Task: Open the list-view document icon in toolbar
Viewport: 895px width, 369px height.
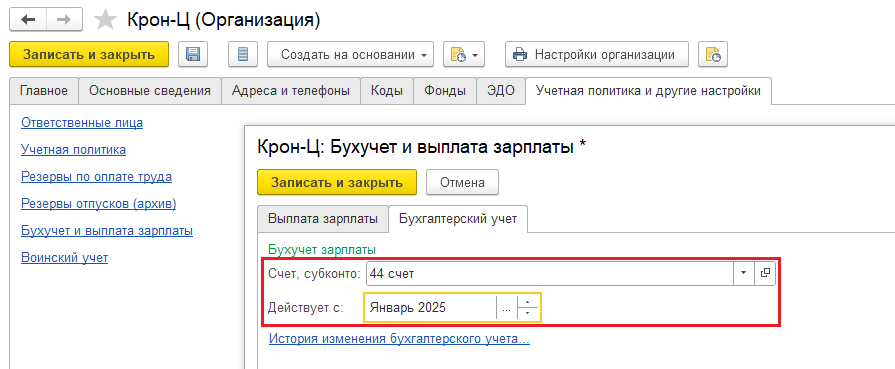Action: click(x=243, y=55)
